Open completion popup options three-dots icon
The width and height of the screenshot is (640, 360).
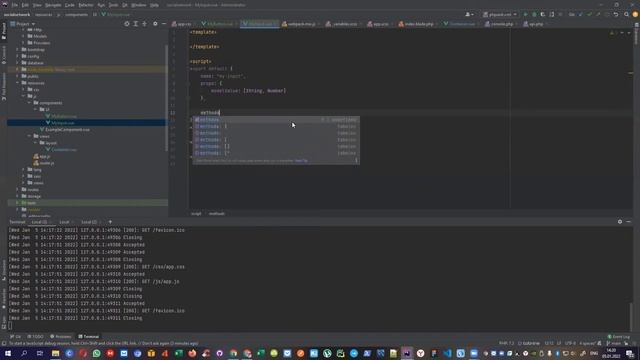(x=356, y=161)
